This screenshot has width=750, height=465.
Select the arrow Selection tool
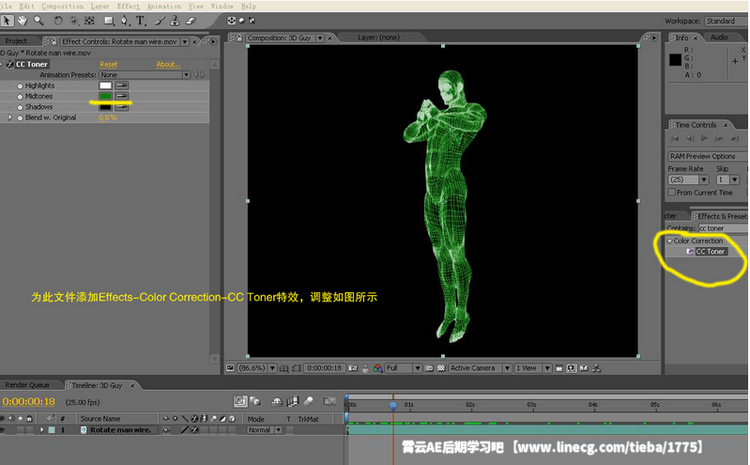(7, 21)
